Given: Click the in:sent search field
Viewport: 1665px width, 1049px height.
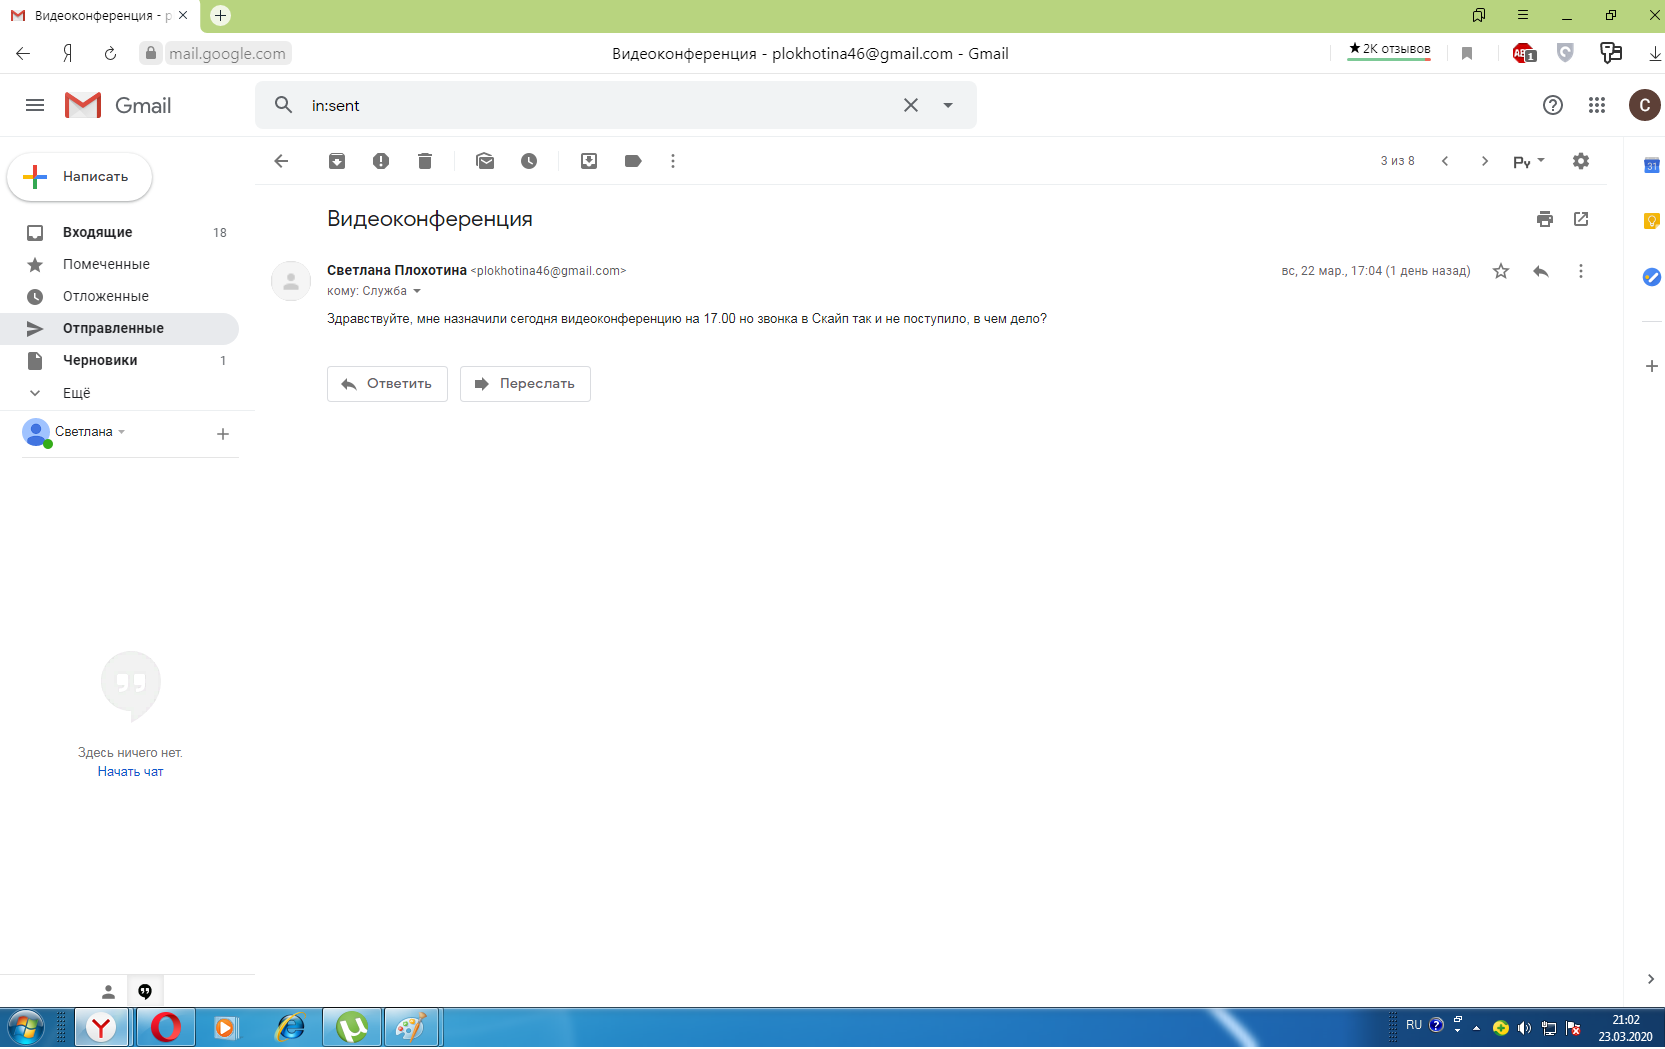Looking at the screenshot, I should click(x=600, y=105).
